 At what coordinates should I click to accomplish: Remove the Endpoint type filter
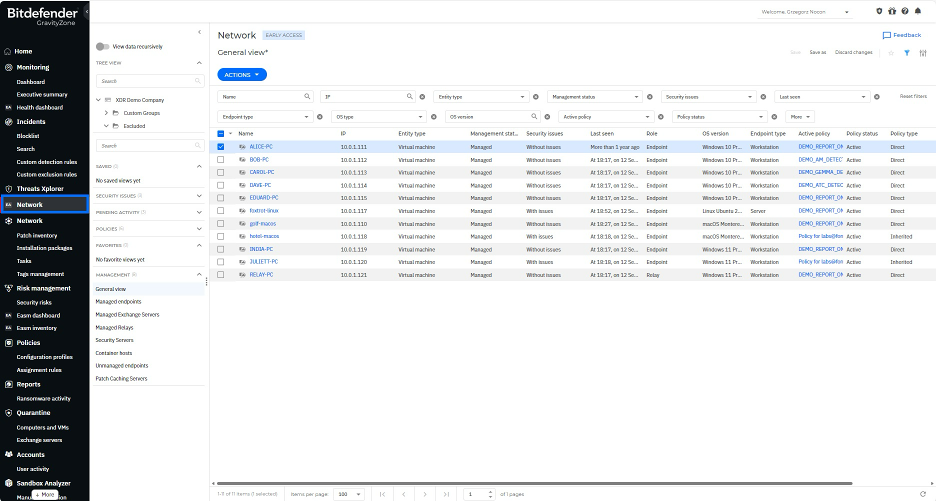pyautogui.click(x=319, y=117)
